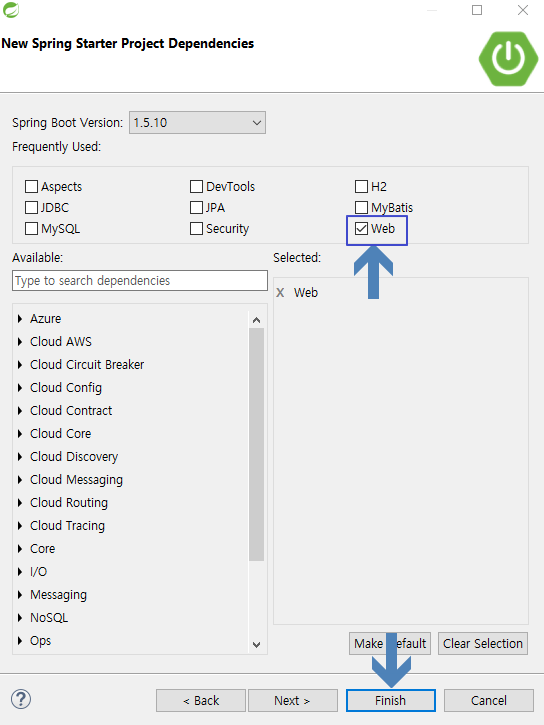Expand the I/O category
This screenshot has width=544, height=725.
click(20, 572)
